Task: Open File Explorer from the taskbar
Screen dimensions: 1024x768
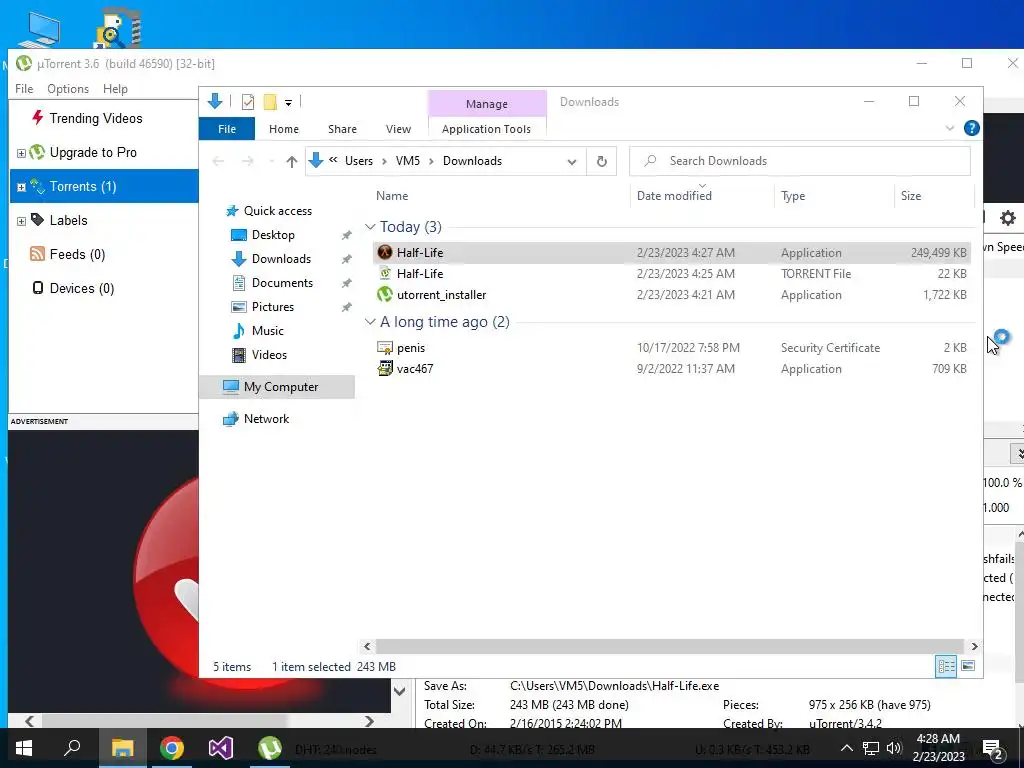Action: [122, 748]
